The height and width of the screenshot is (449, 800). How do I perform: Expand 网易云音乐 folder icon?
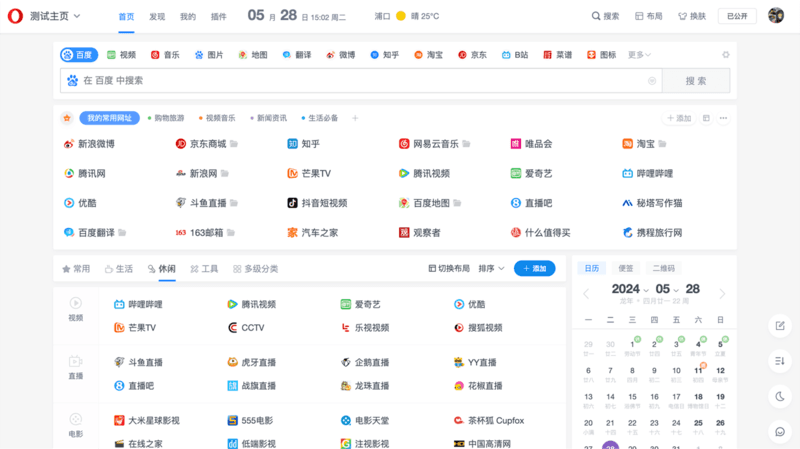click(466, 144)
